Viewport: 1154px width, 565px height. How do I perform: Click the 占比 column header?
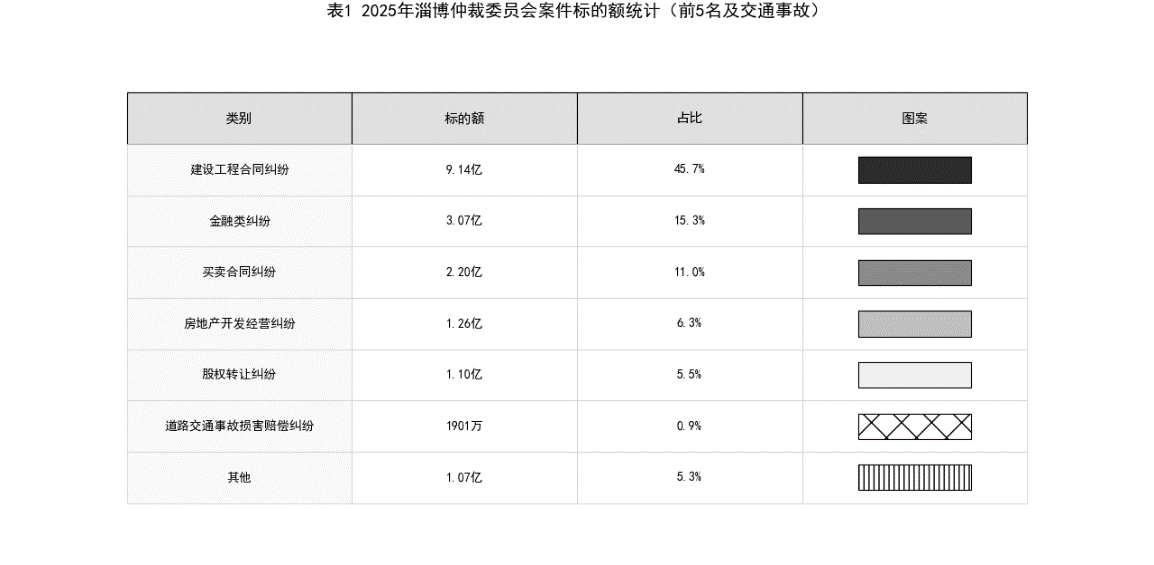(689, 118)
